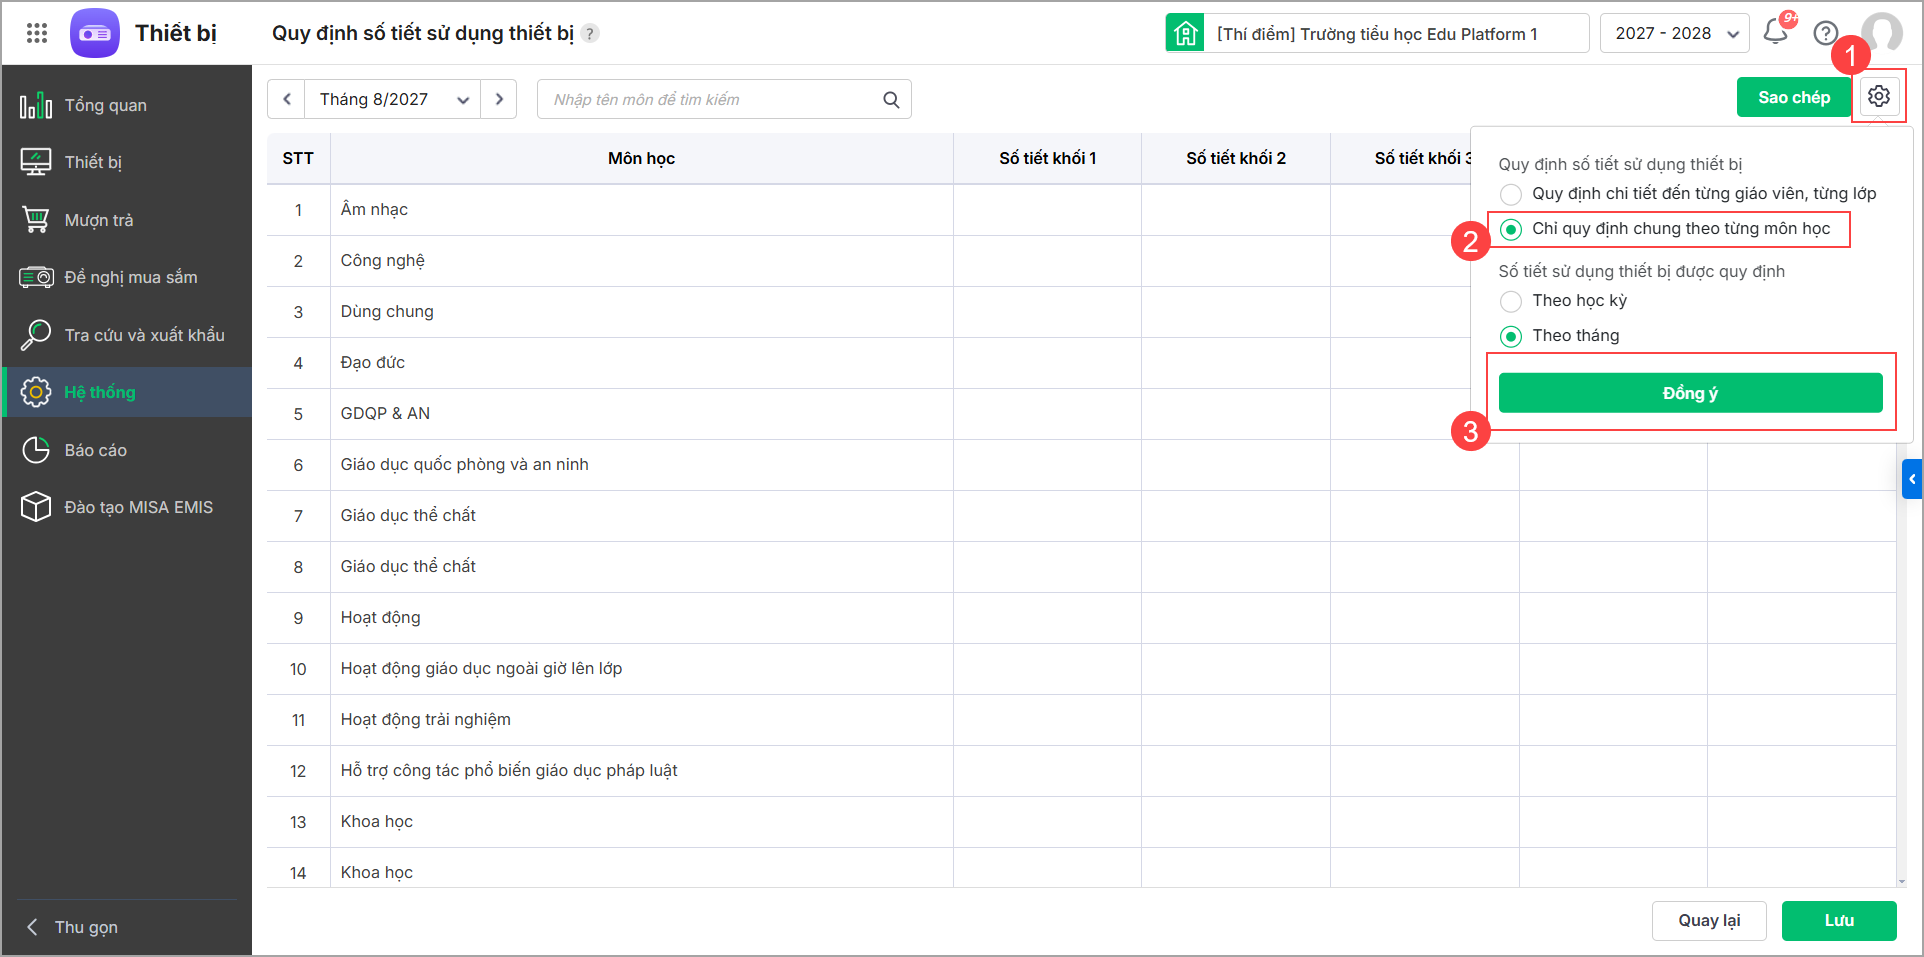Click the user avatar icon

(x=1881, y=33)
